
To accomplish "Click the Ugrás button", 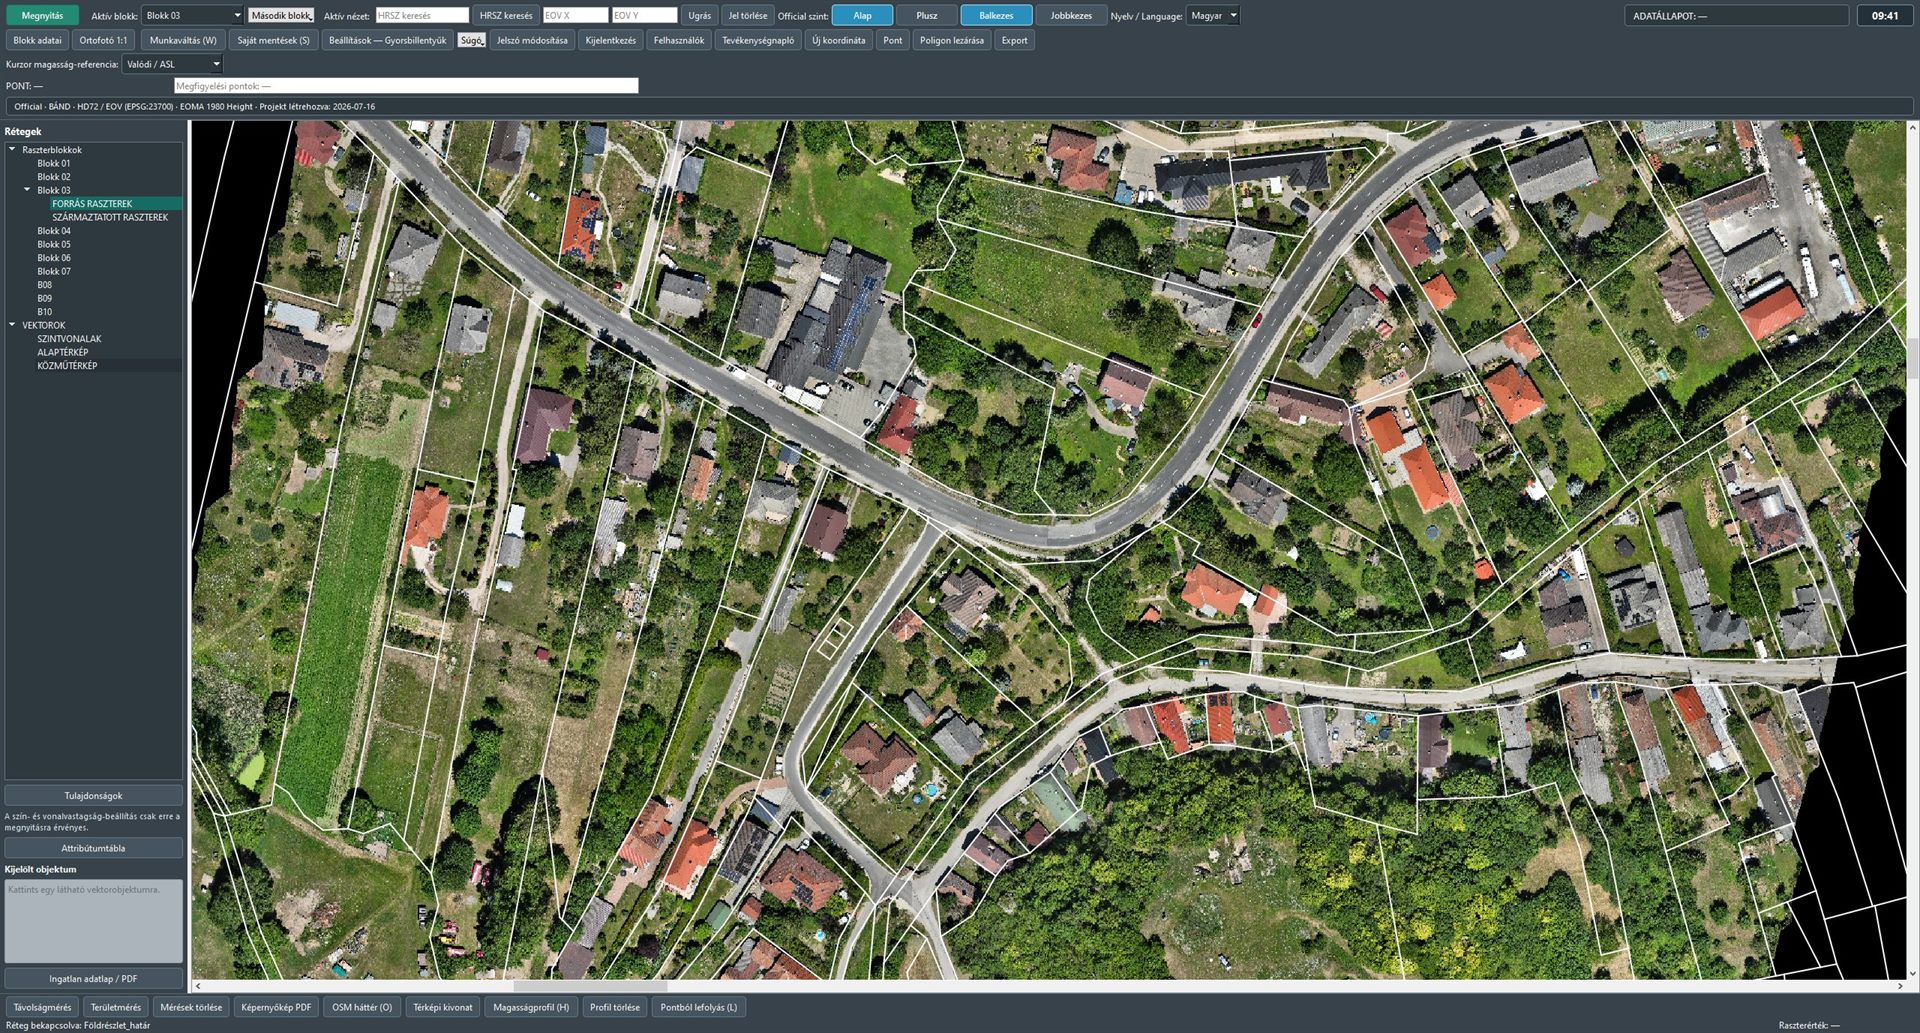I will coord(700,16).
